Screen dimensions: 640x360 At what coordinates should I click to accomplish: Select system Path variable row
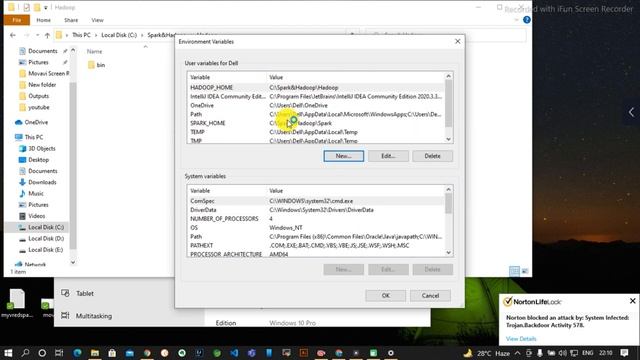316,236
